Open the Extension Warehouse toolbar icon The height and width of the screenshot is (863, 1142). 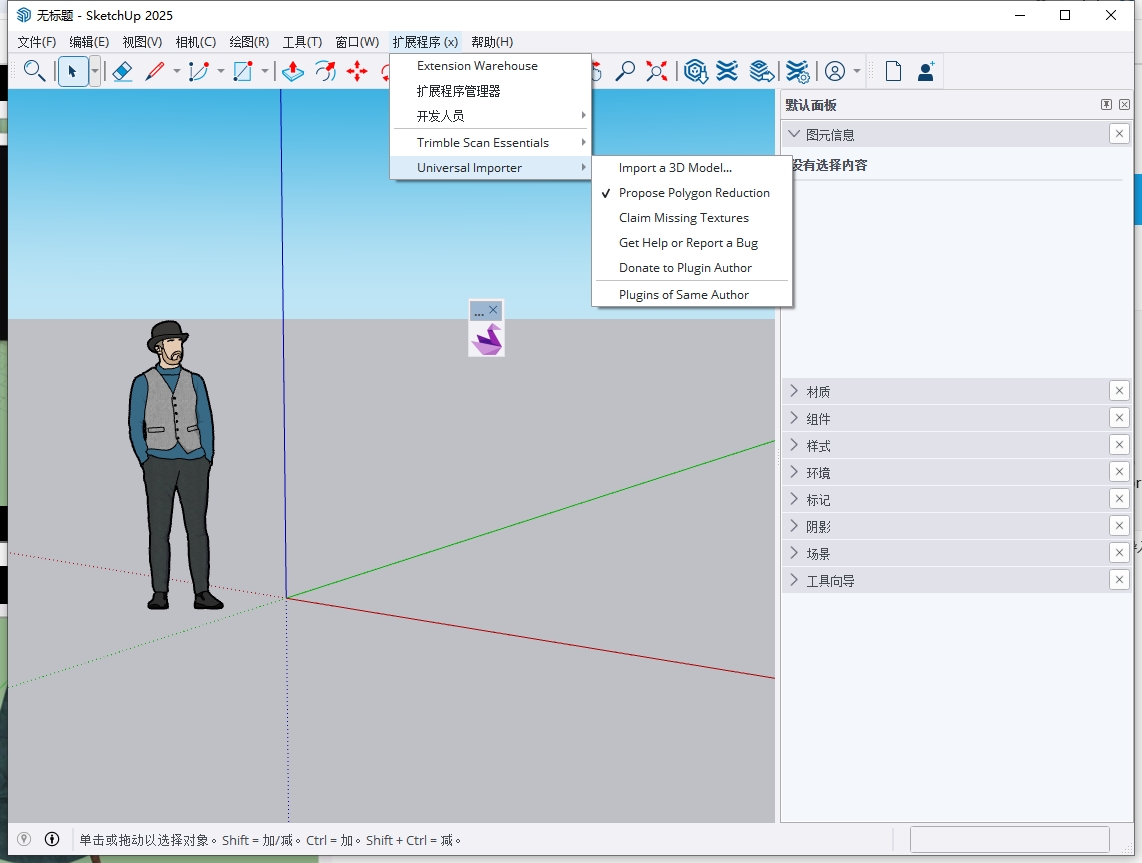coord(727,71)
